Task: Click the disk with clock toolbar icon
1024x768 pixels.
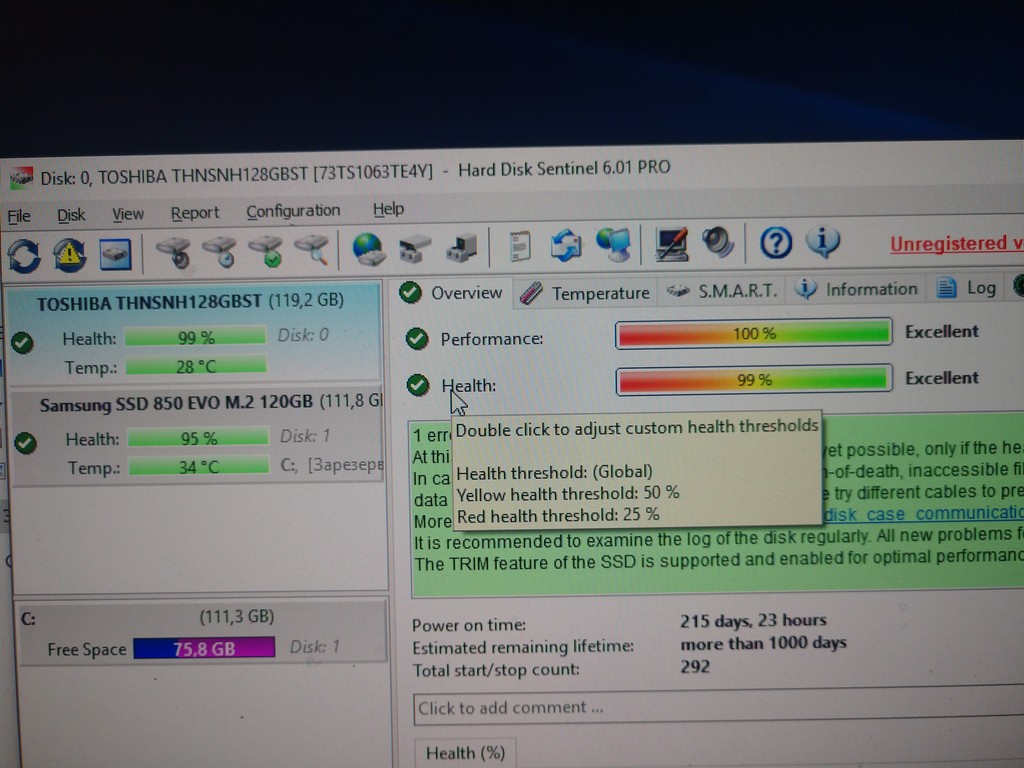Action: 219,251
